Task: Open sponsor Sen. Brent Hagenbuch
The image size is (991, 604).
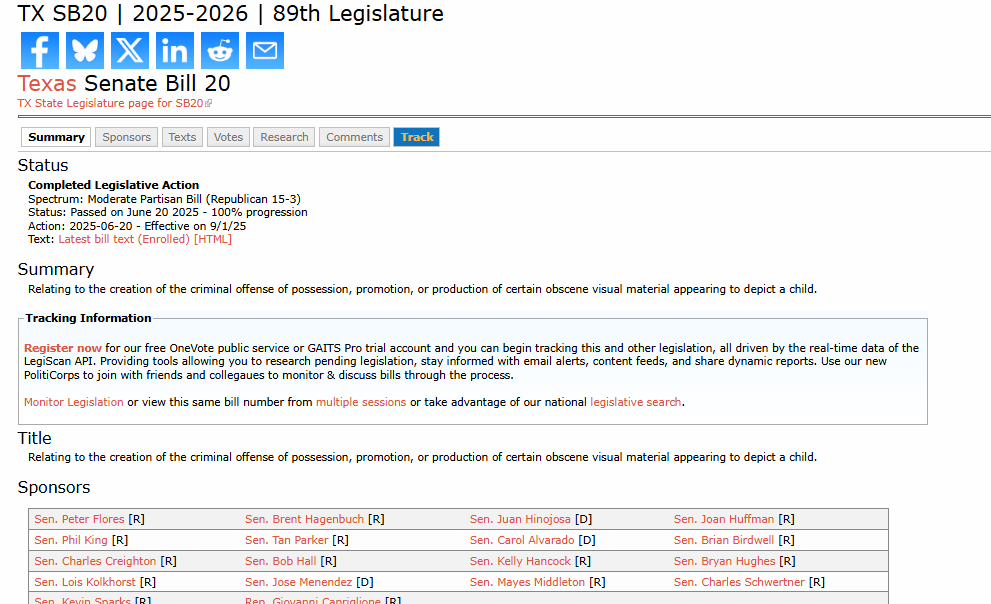Action: point(305,519)
